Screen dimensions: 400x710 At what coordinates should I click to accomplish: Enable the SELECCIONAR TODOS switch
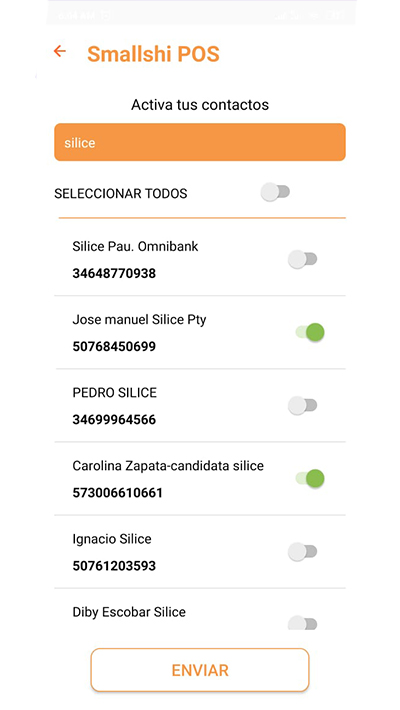[x=275, y=192]
